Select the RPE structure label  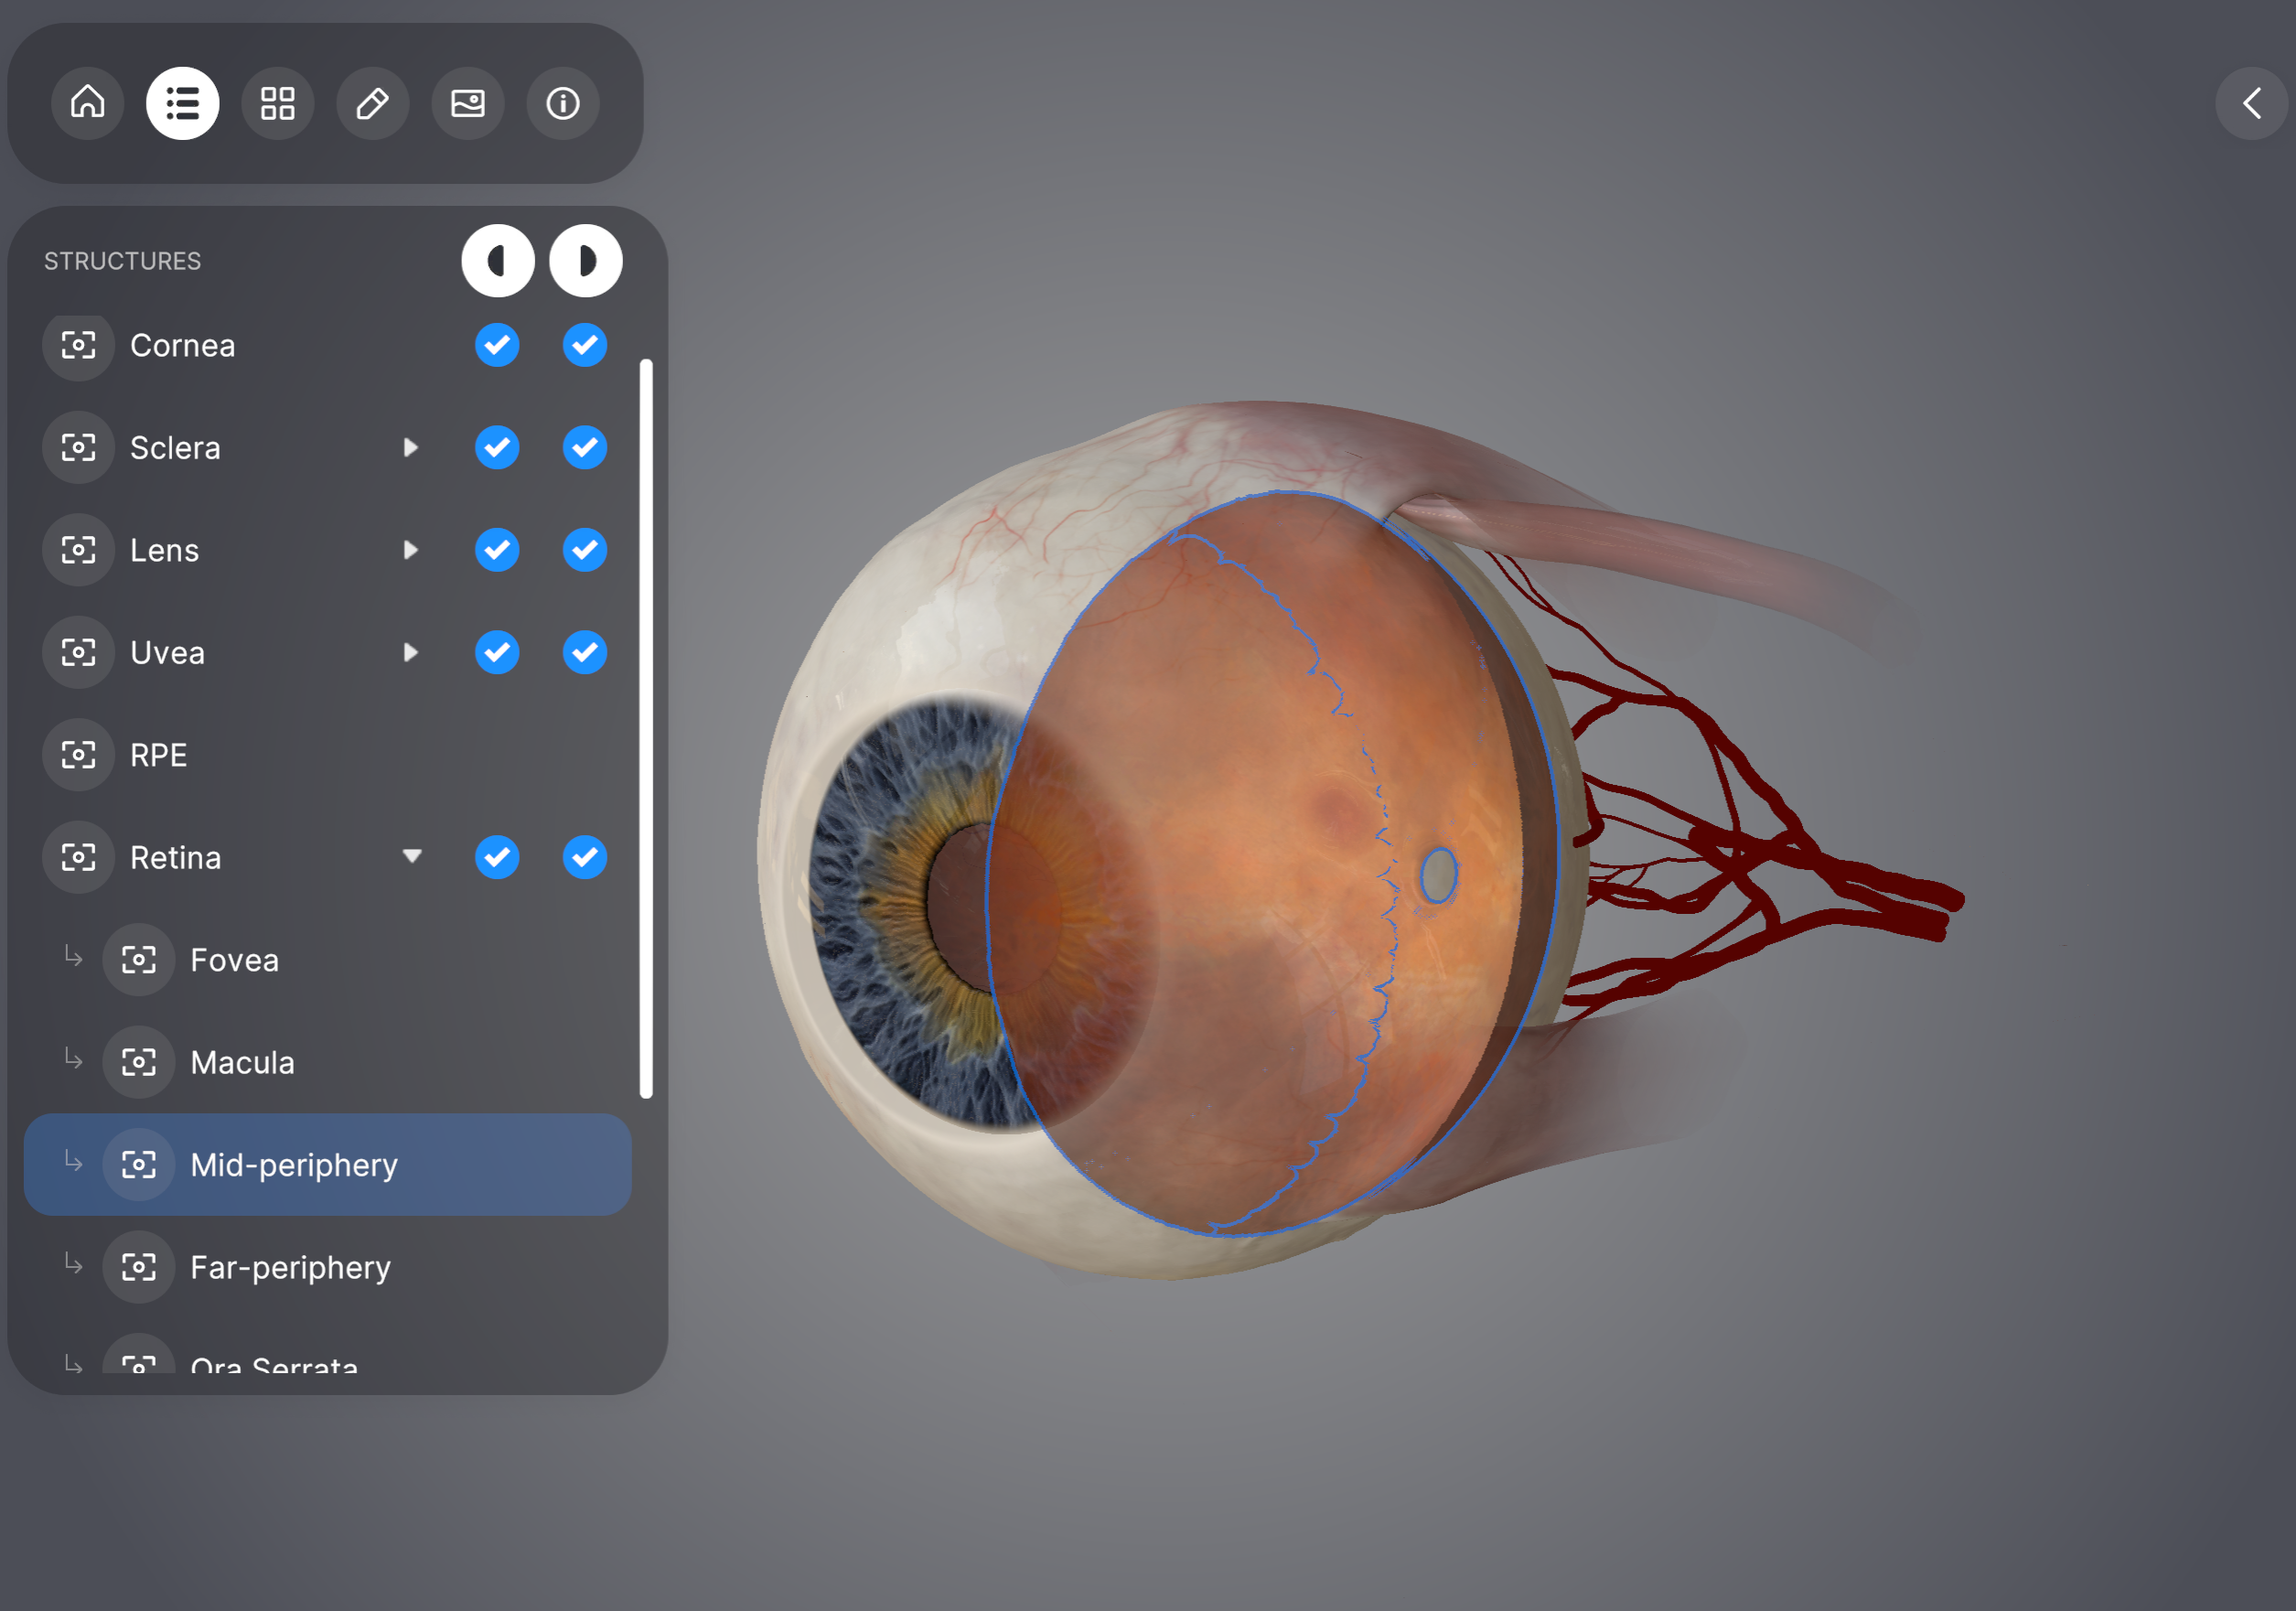pos(159,755)
